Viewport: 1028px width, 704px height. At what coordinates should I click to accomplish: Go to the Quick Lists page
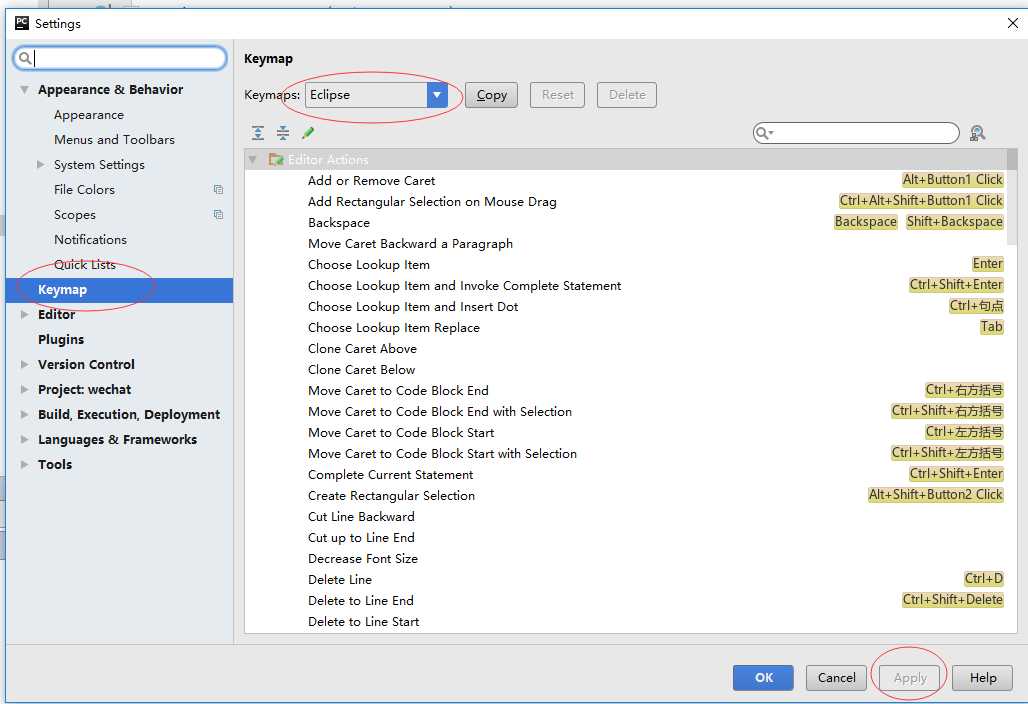click(x=85, y=264)
